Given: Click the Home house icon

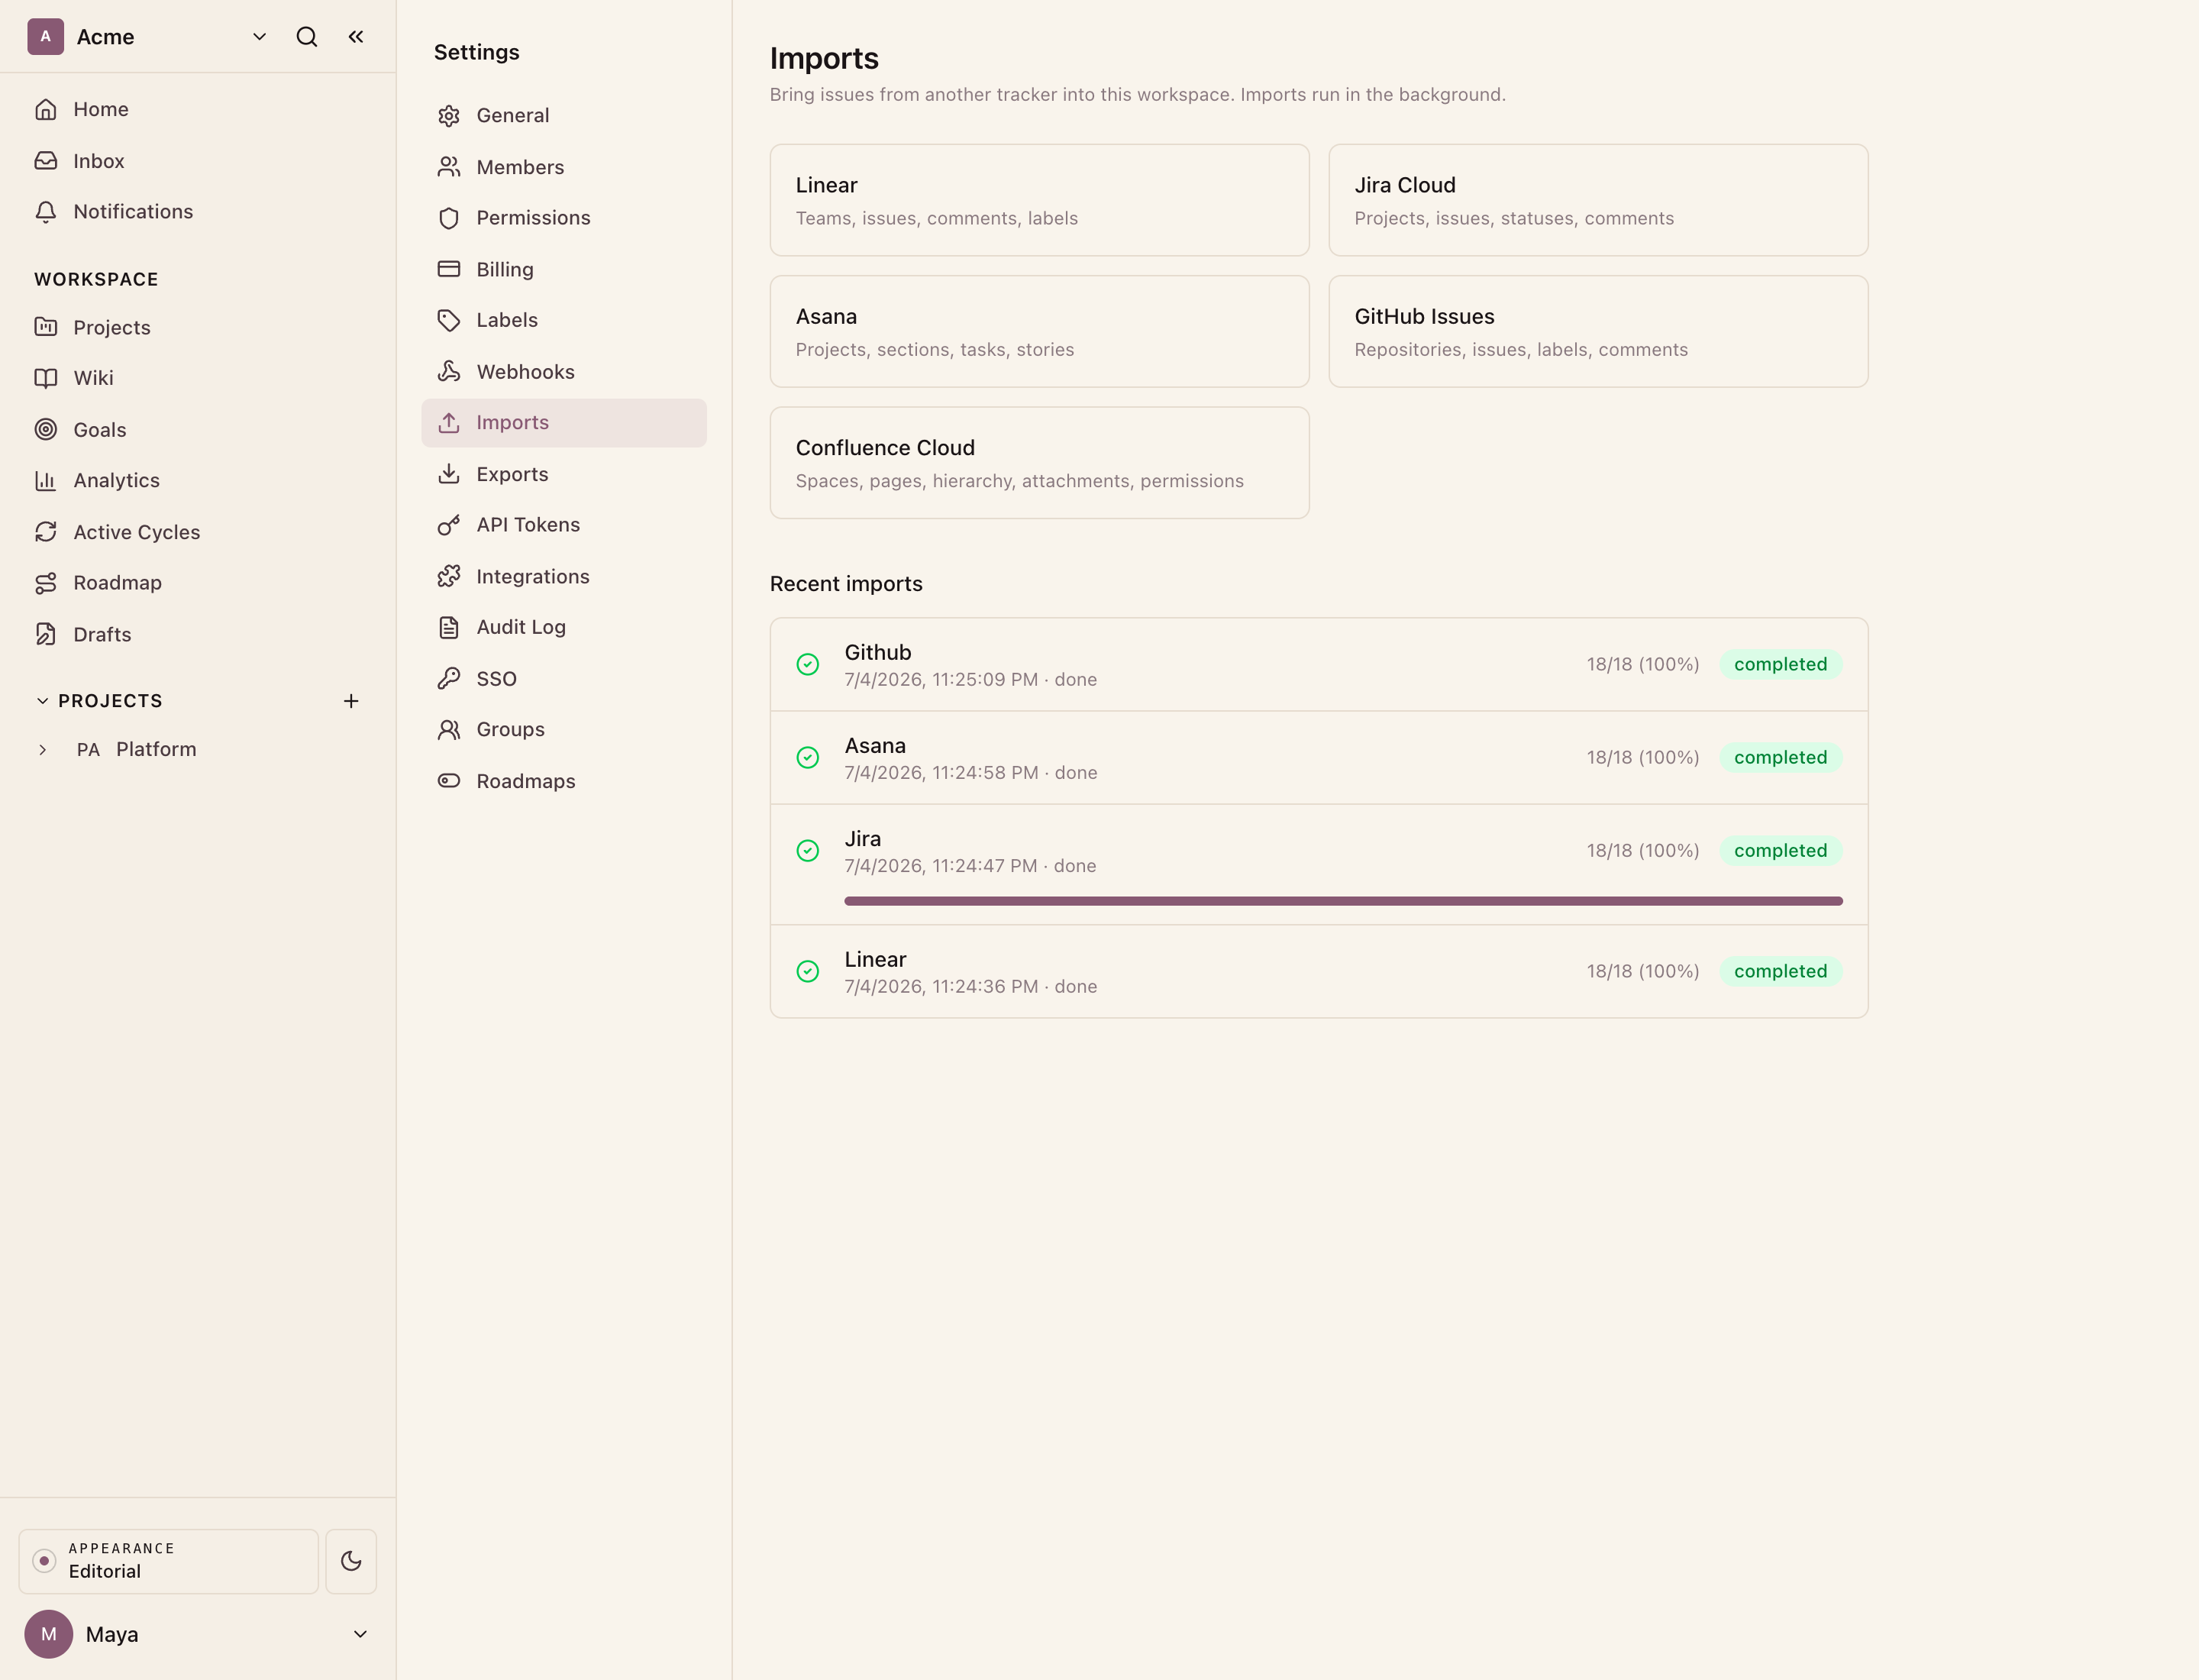Looking at the screenshot, I should coord(46,109).
